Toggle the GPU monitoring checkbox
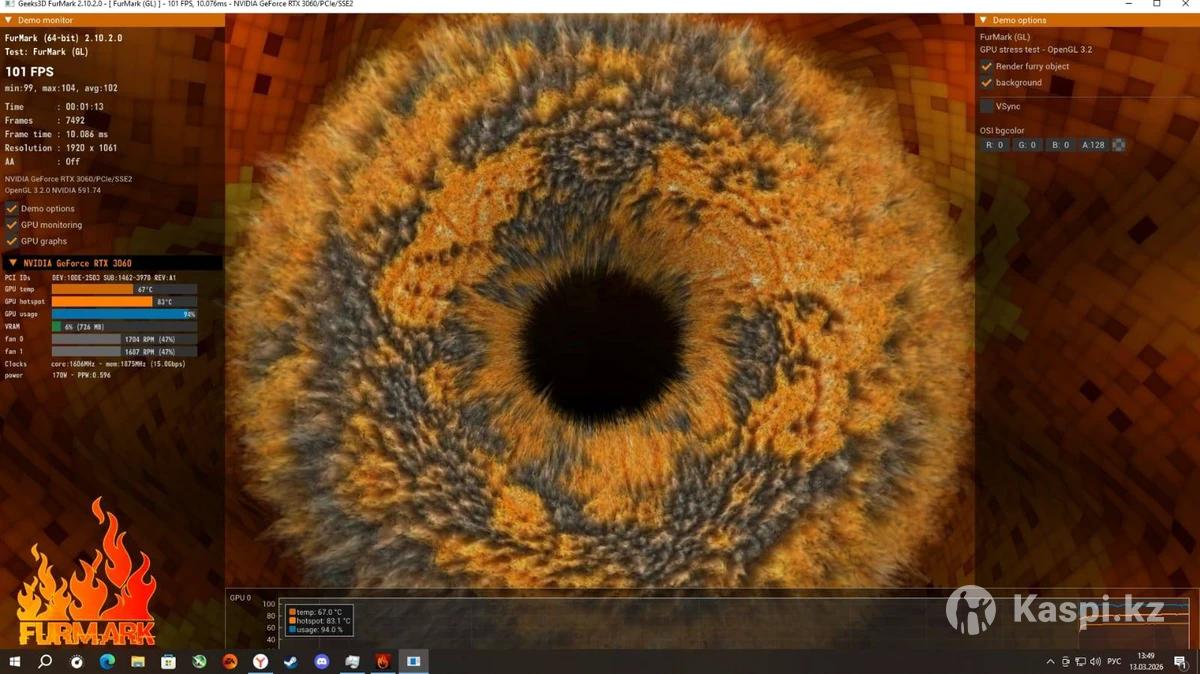Screen dimensions: 1200x674 coord(12,225)
